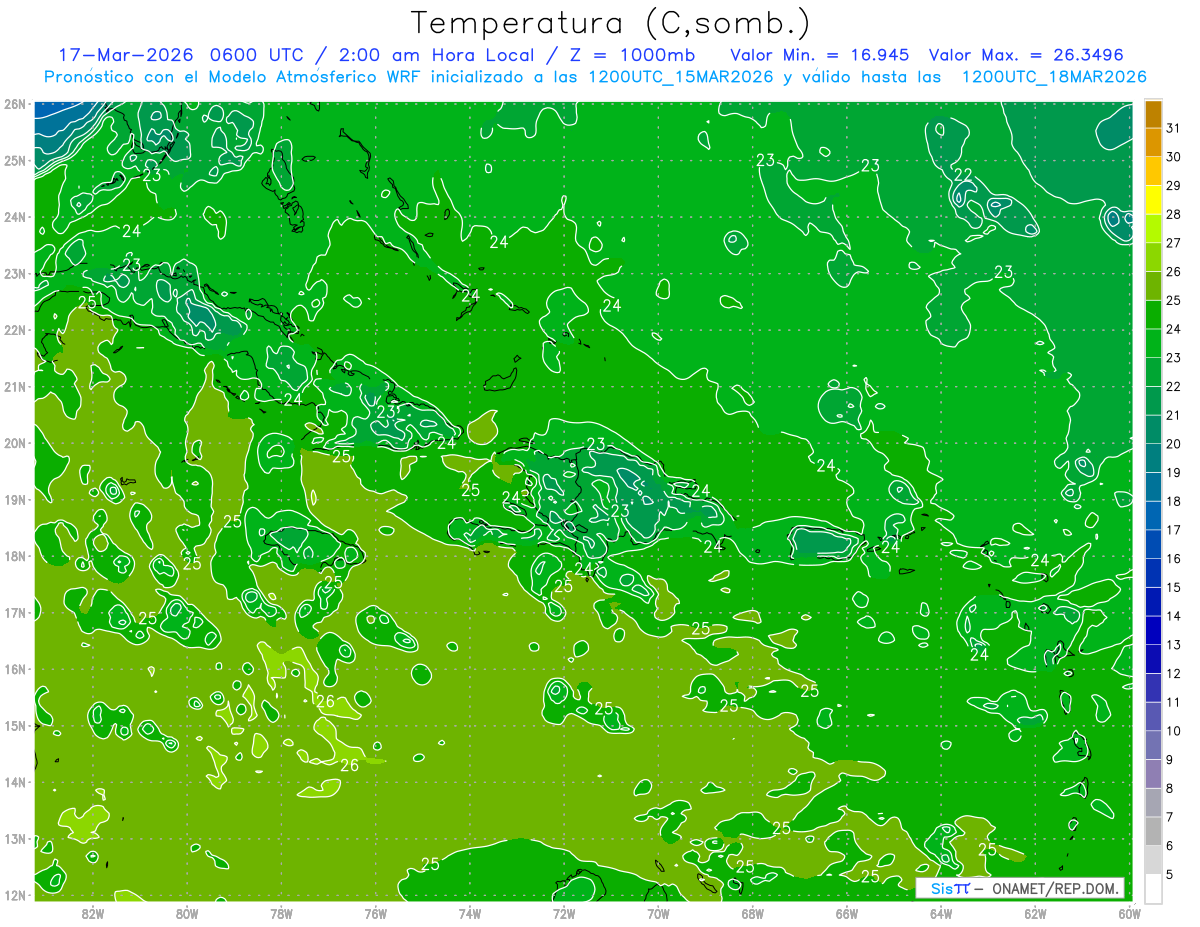1200x927 pixels.
Task: Click the 72W longitude axis label
Action: 563,913
